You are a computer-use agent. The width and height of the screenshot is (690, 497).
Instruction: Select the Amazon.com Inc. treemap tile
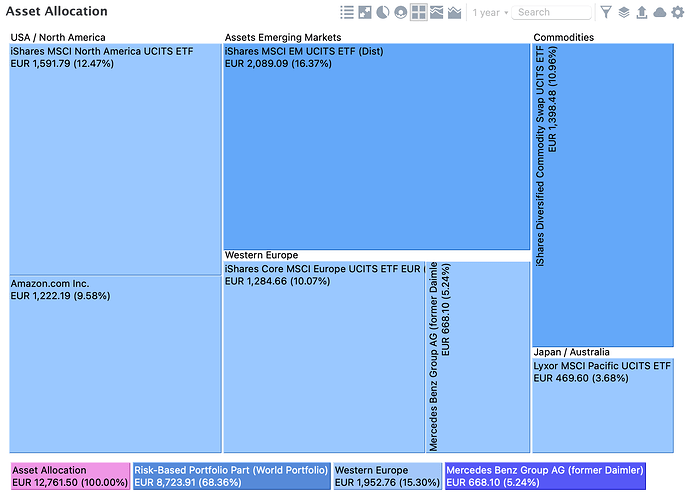point(114,365)
